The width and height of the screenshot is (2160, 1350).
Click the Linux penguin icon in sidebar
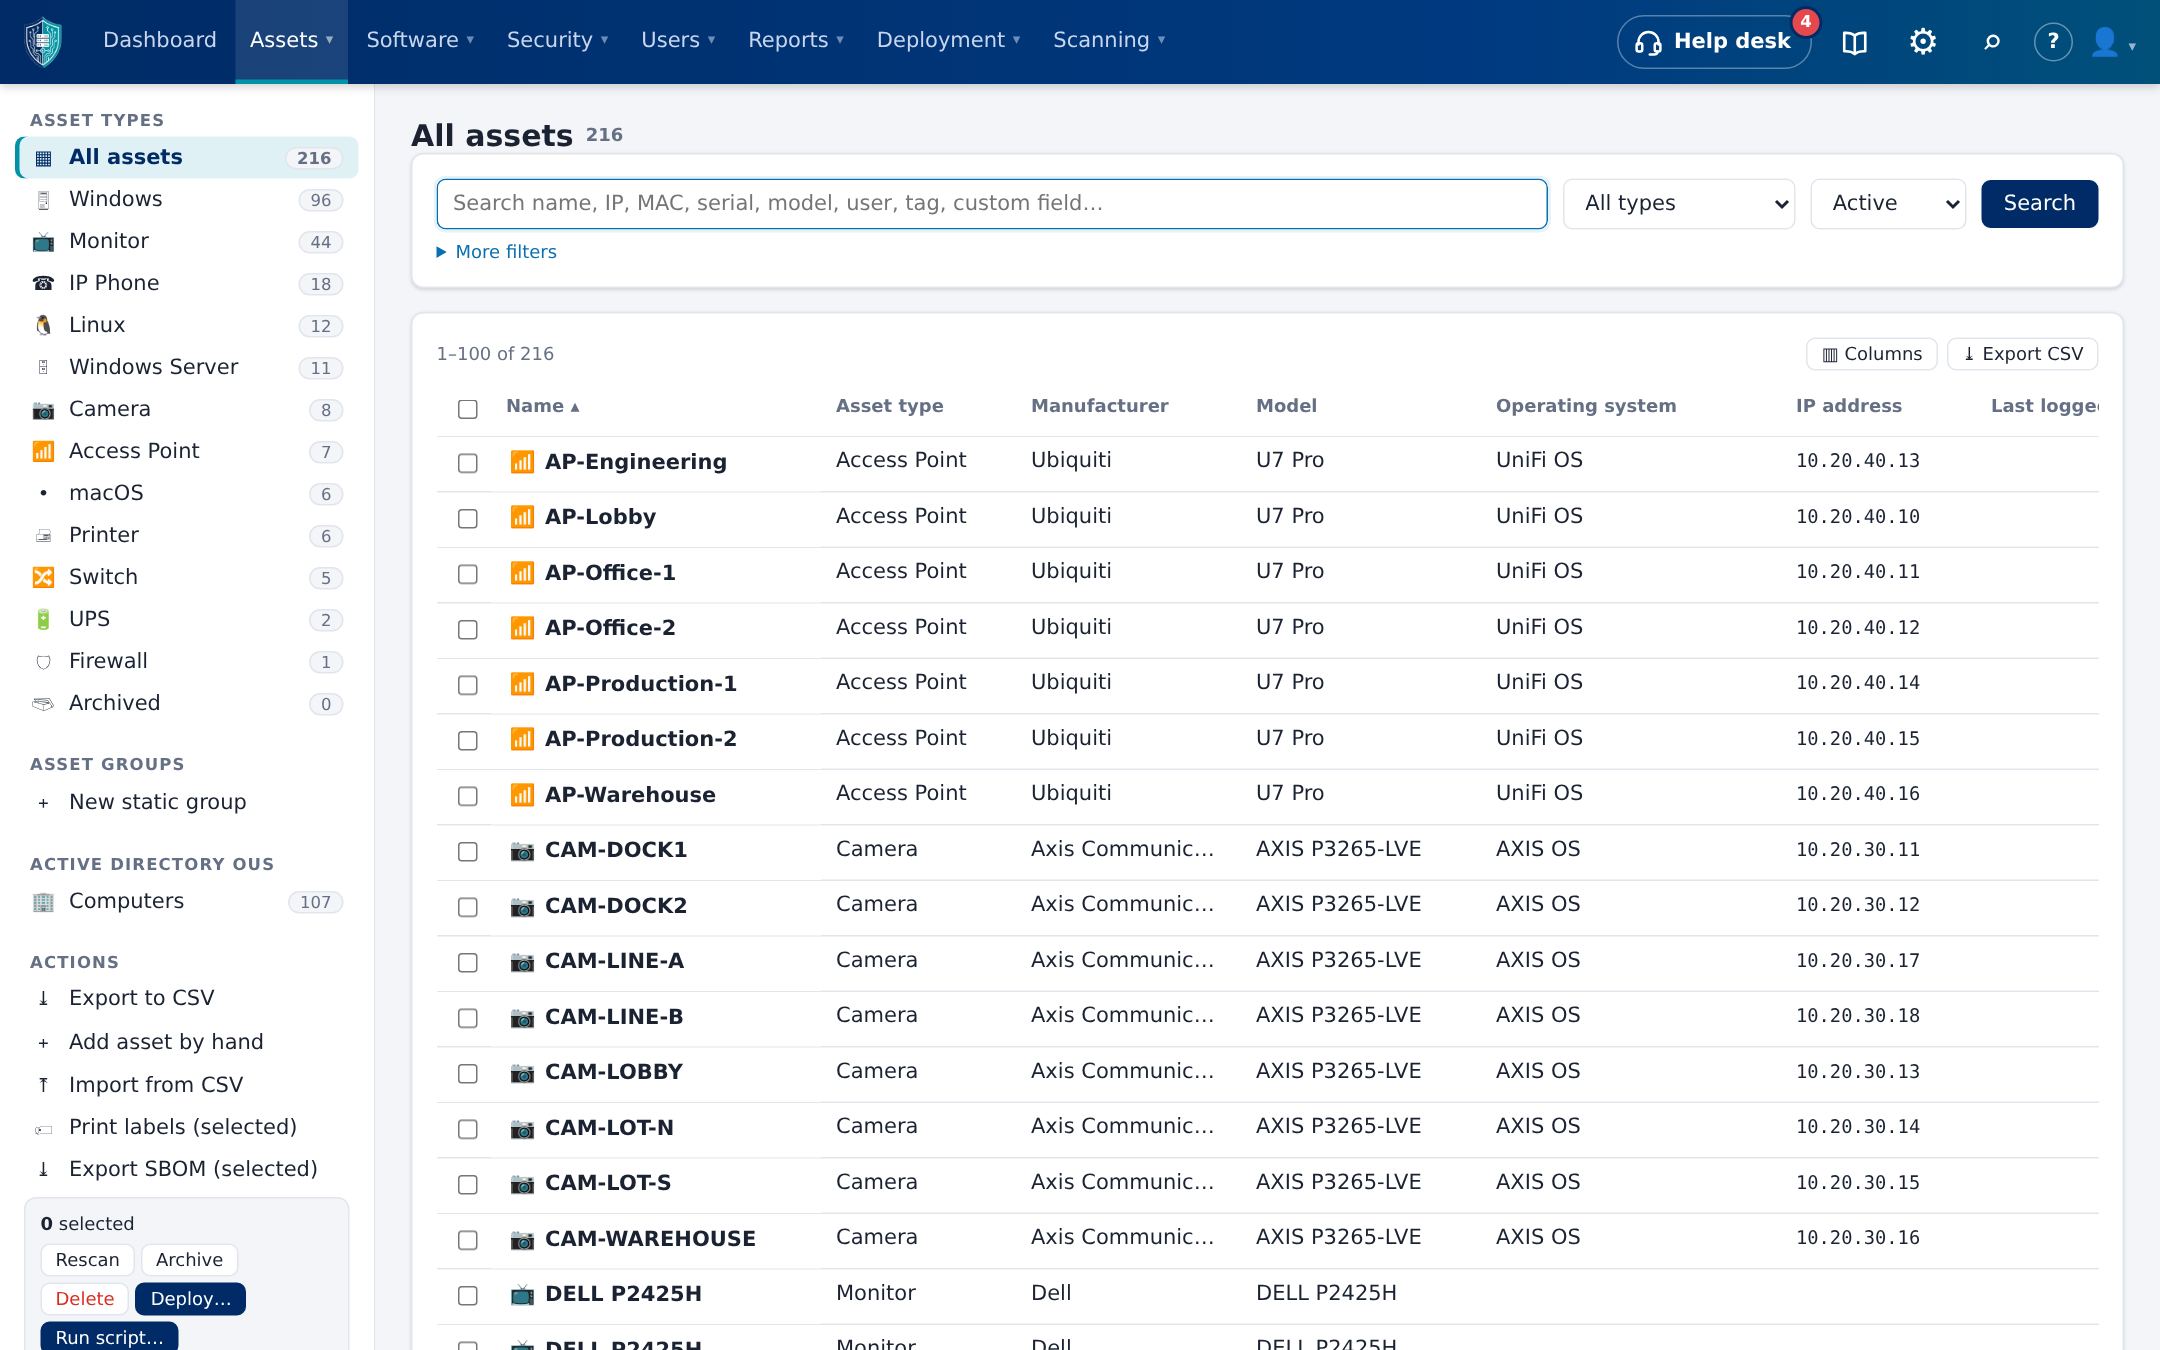(x=43, y=326)
